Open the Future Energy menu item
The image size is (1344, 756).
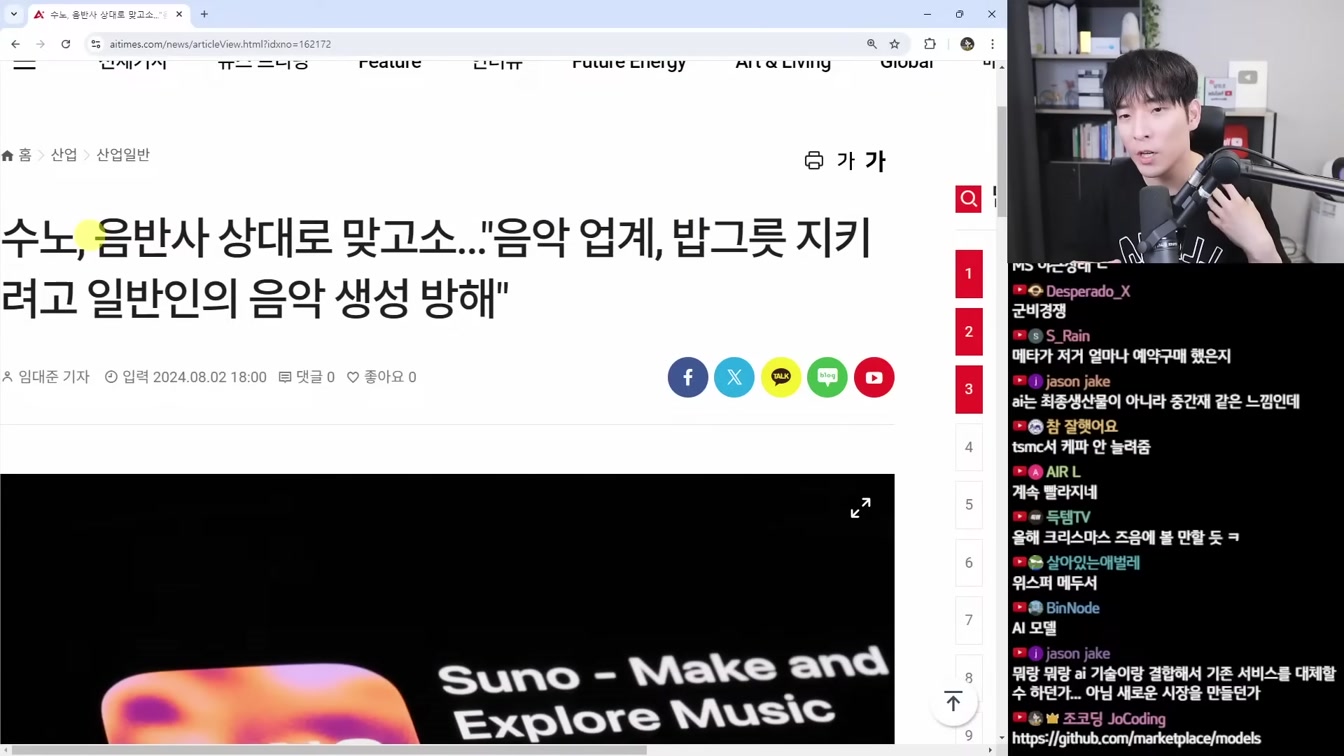[629, 64]
